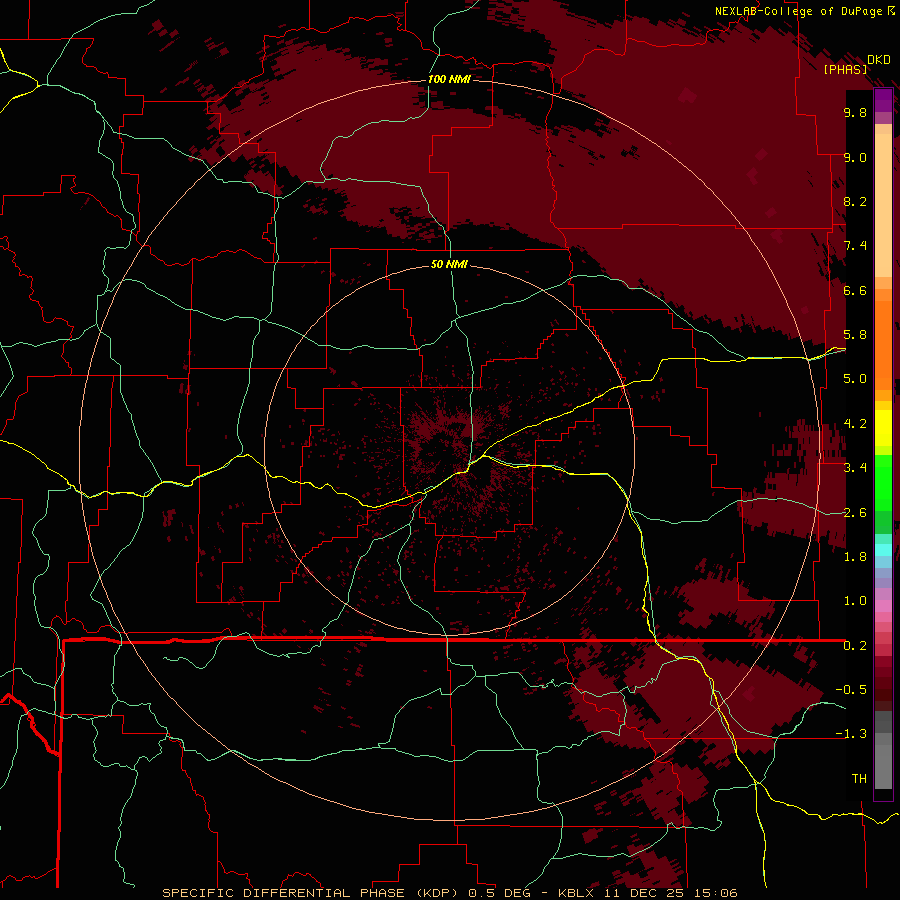The width and height of the screenshot is (900, 900).
Task: Select the 1.0 legend value
Action: click(x=855, y=601)
